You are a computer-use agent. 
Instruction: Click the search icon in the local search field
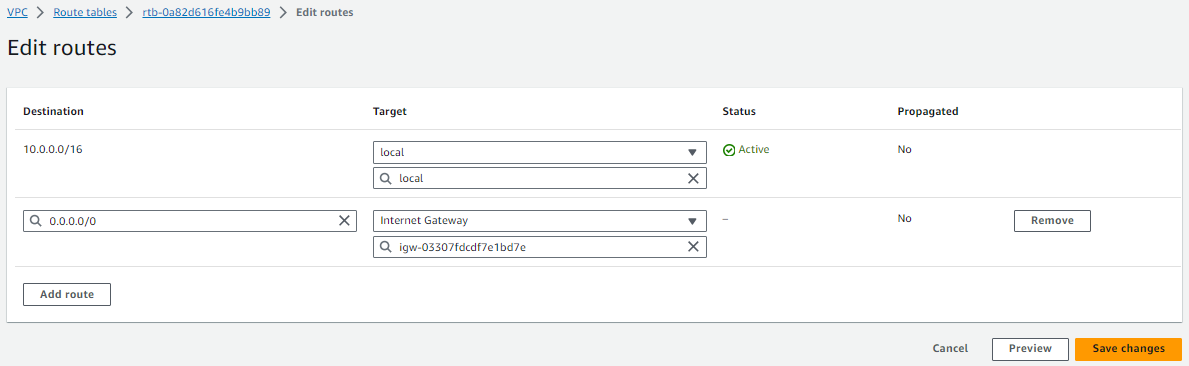point(385,179)
